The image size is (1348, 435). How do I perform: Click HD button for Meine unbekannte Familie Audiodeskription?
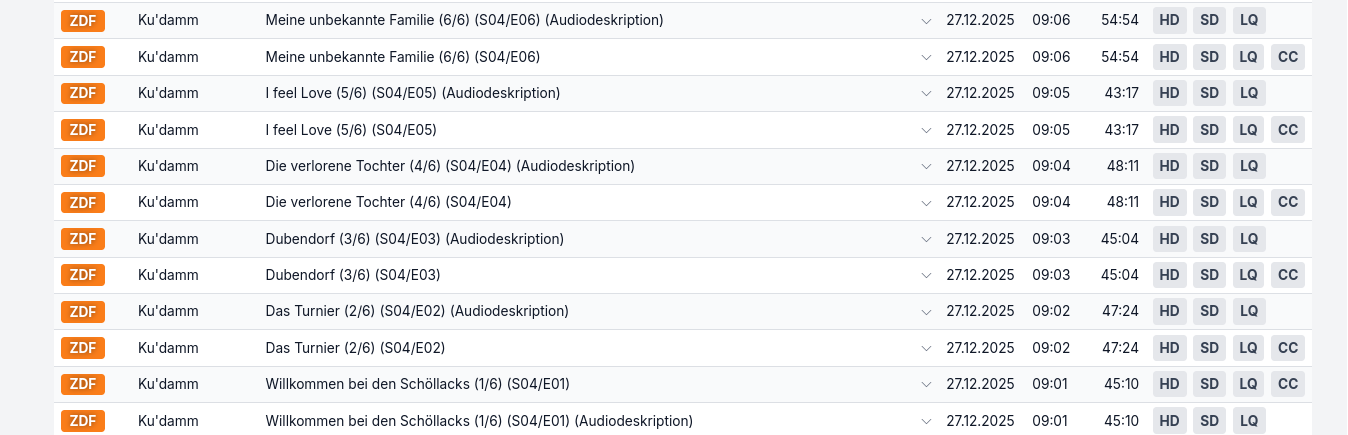1169,21
